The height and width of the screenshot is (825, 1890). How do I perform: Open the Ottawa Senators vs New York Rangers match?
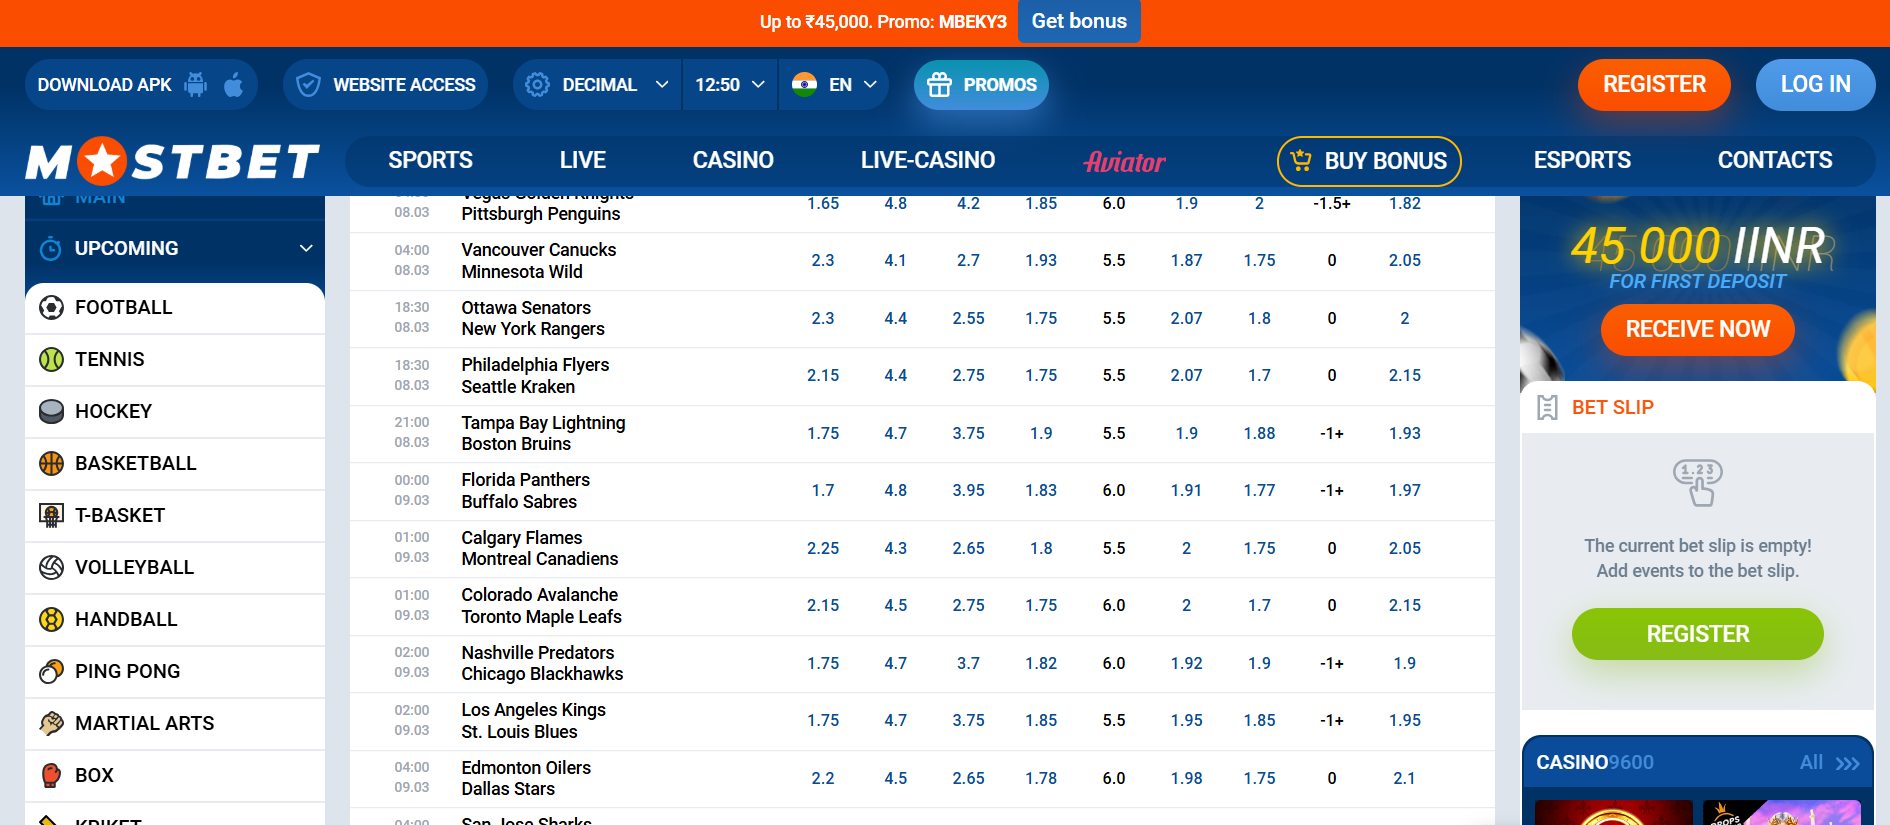[x=533, y=318]
